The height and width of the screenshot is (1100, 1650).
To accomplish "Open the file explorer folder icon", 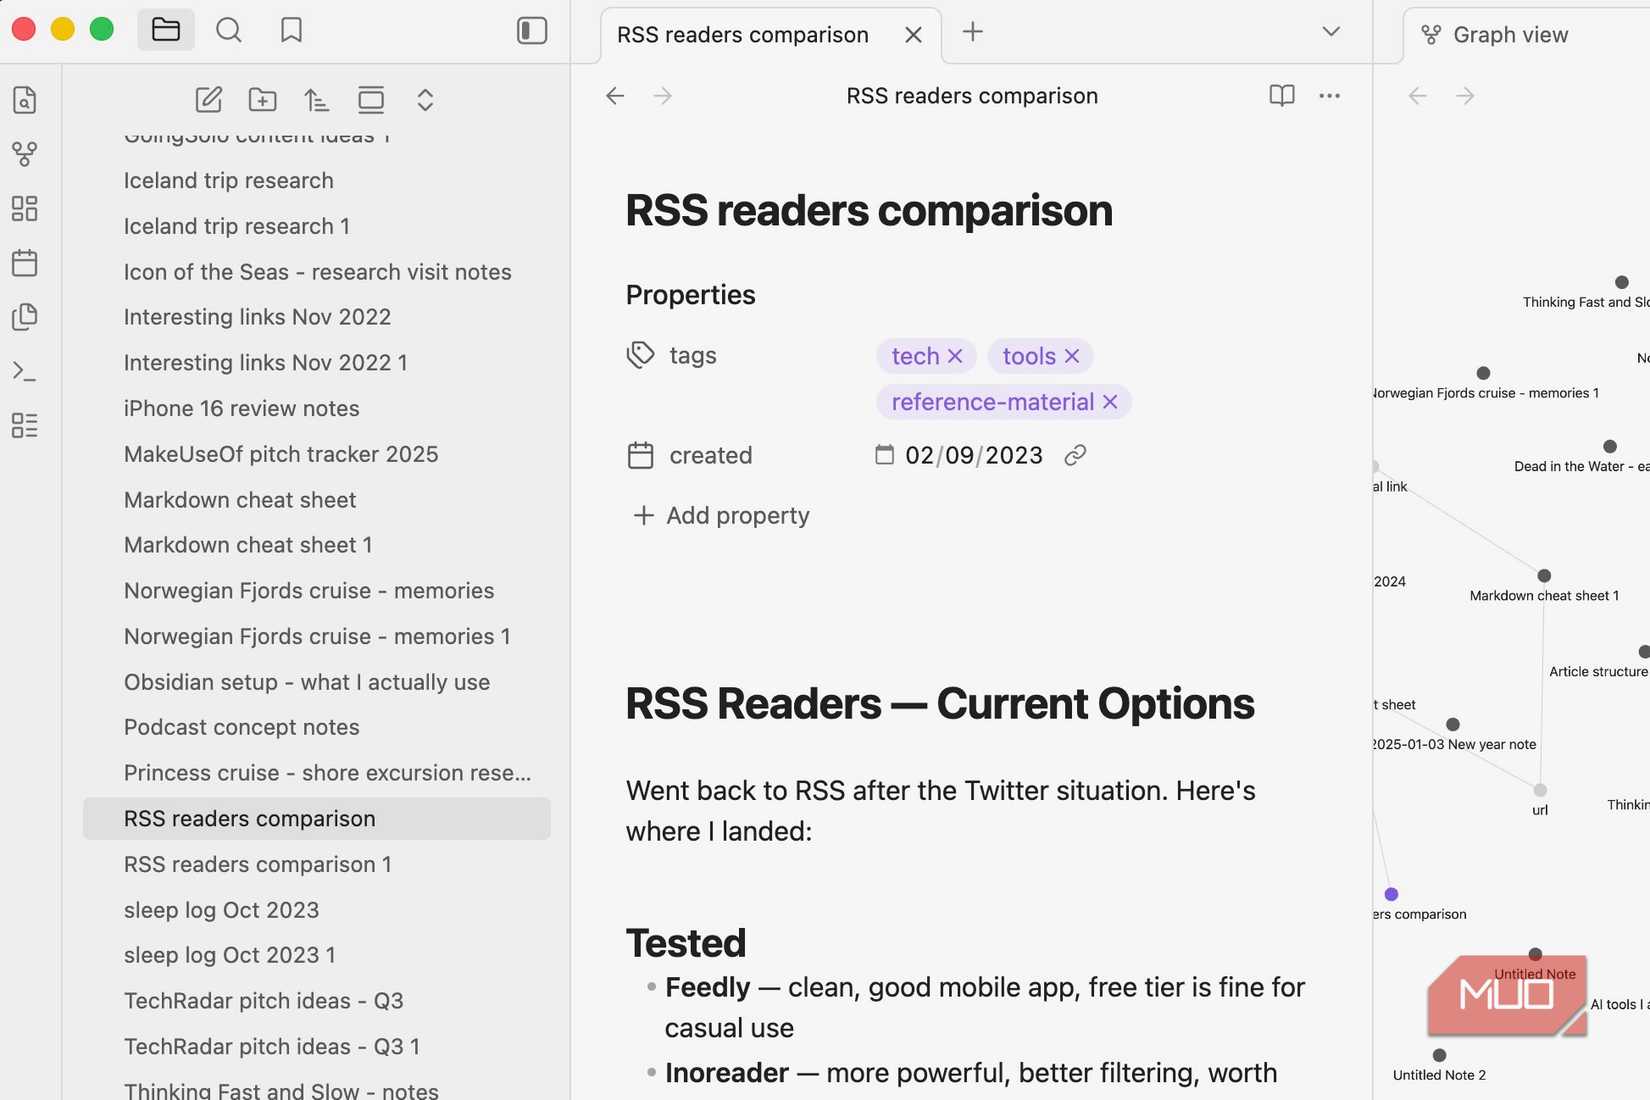I will (x=166, y=30).
